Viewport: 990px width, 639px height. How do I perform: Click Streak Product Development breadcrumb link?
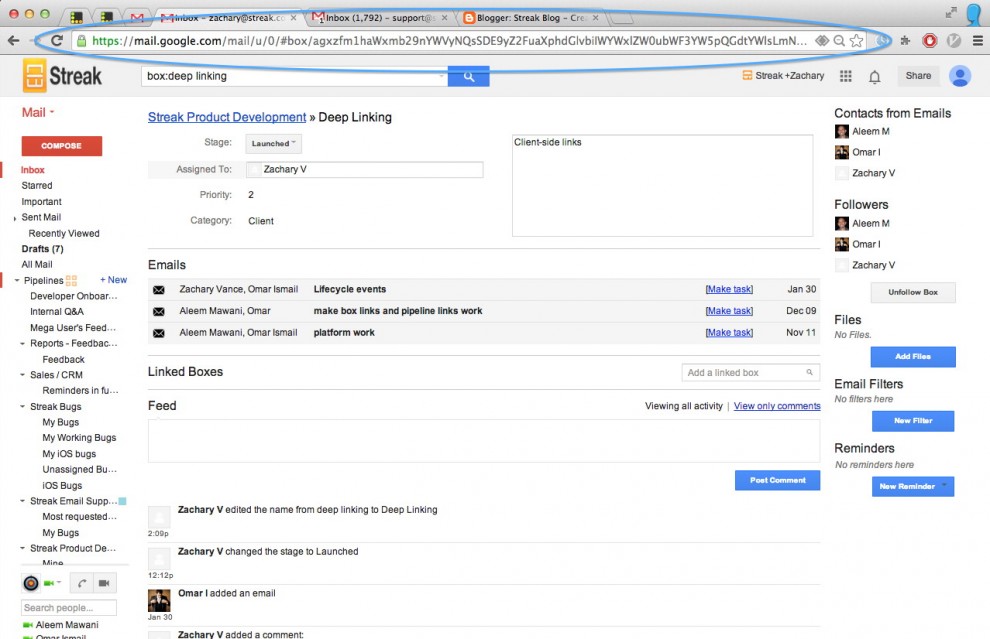pyautogui.click(x=227, y=117)
